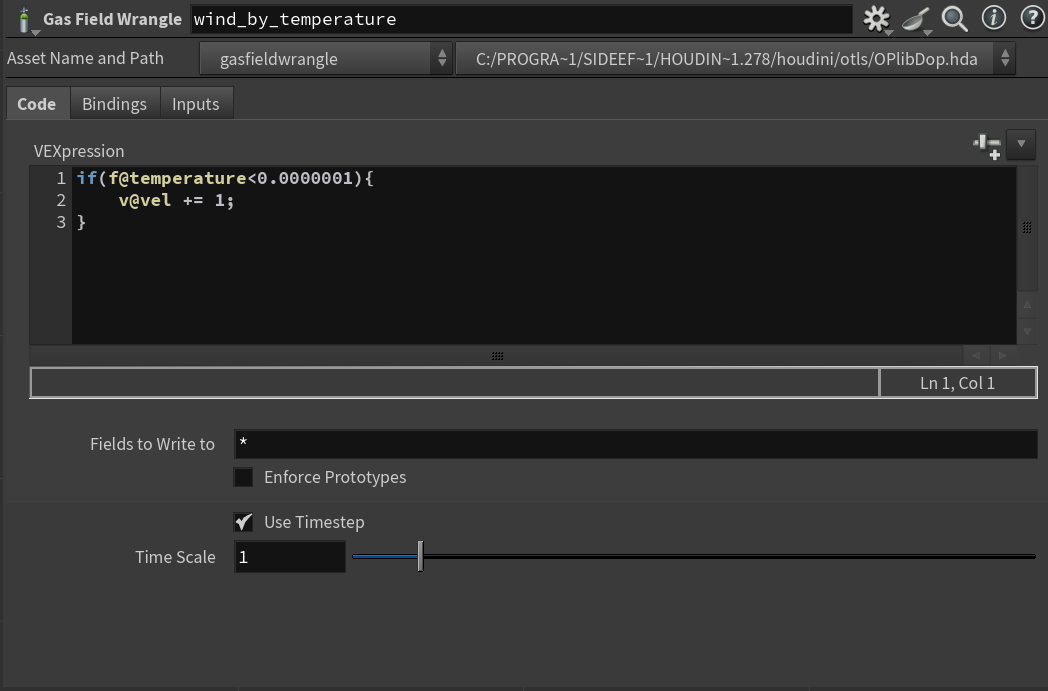
Task: Click the Gas Field Wrangle node icon
Action: pyautogui.click(x=25, y=20)
